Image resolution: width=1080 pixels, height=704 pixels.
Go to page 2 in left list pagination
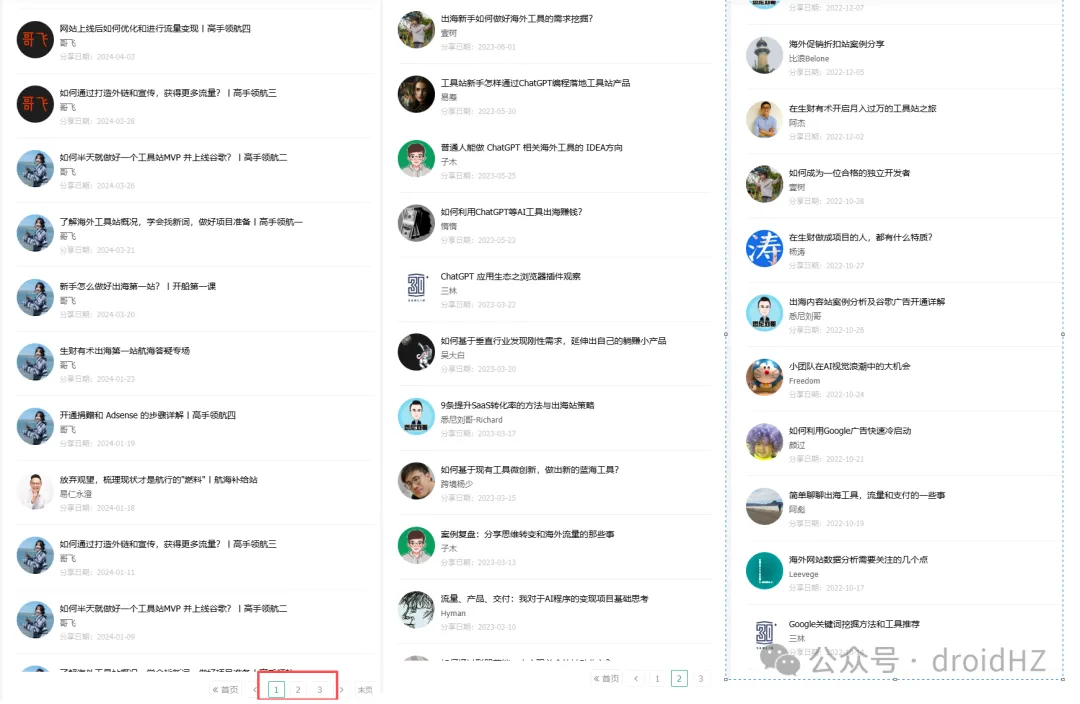(x=298, y=690)
